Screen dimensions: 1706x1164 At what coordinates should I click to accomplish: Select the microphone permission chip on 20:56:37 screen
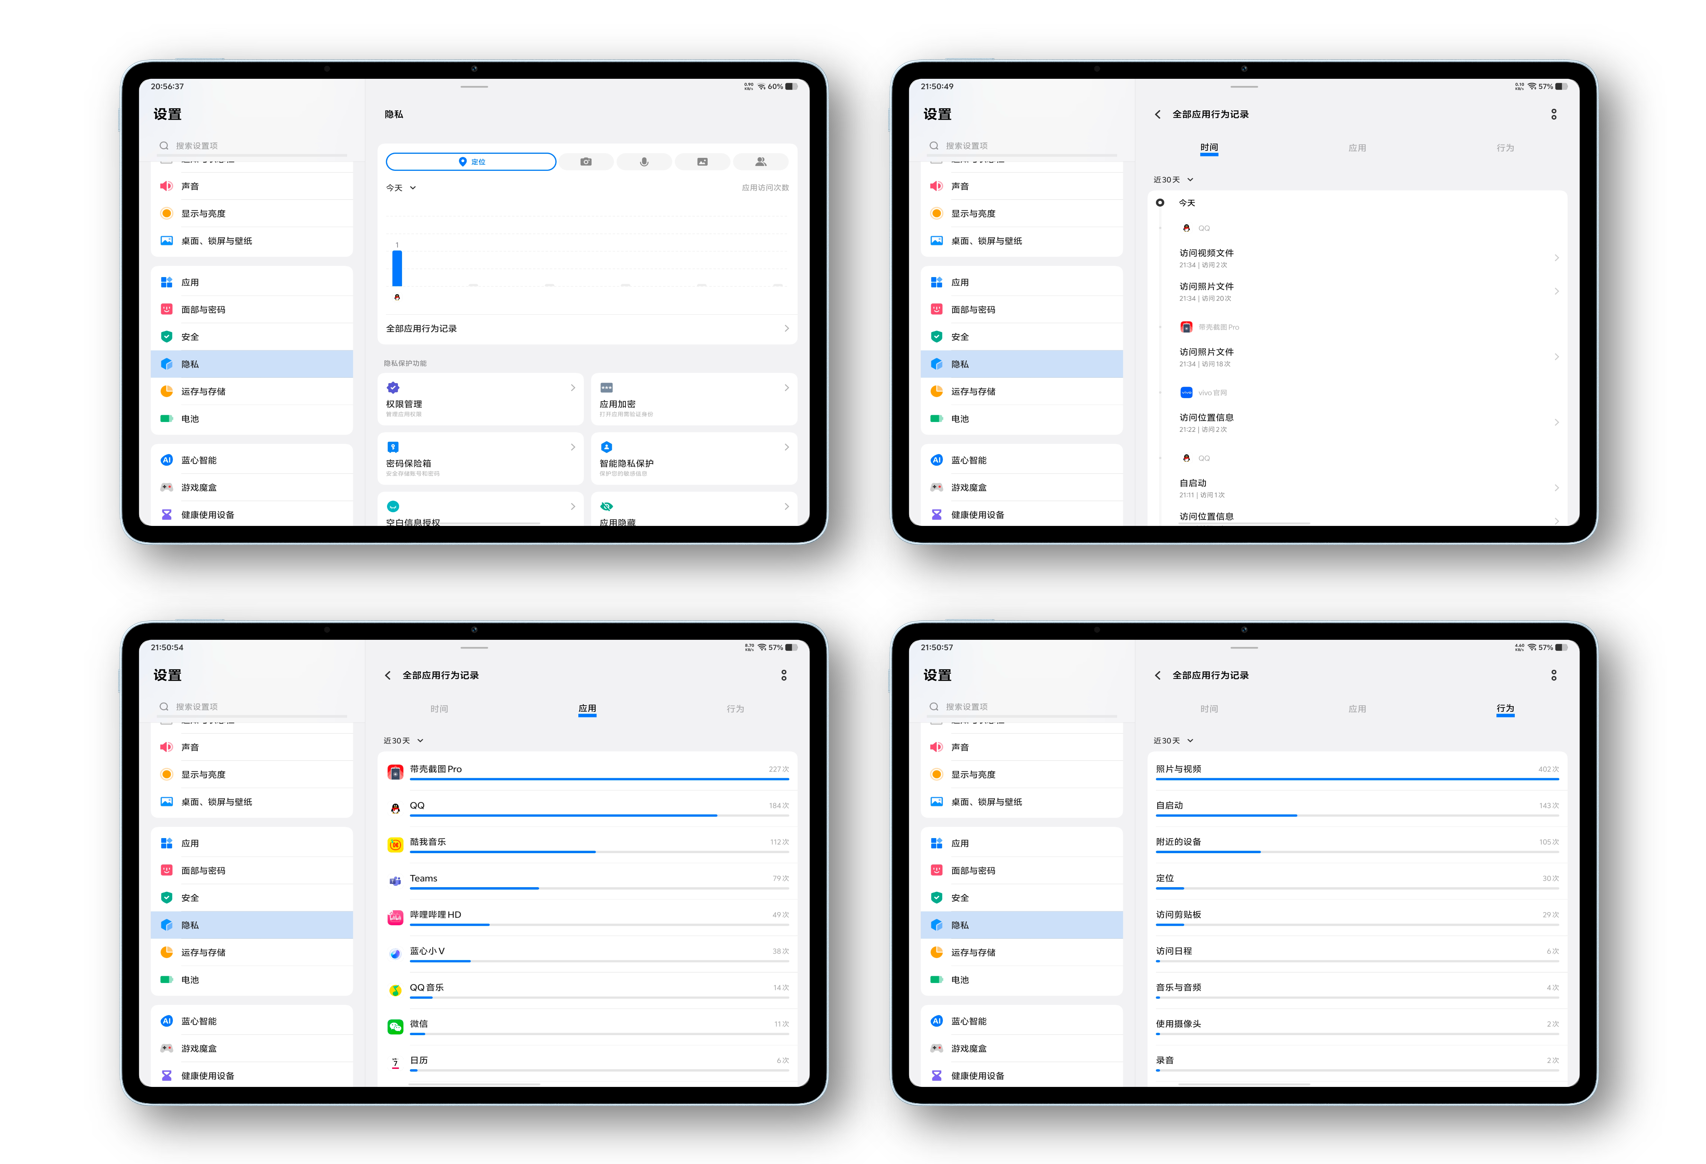coord(644,161)
